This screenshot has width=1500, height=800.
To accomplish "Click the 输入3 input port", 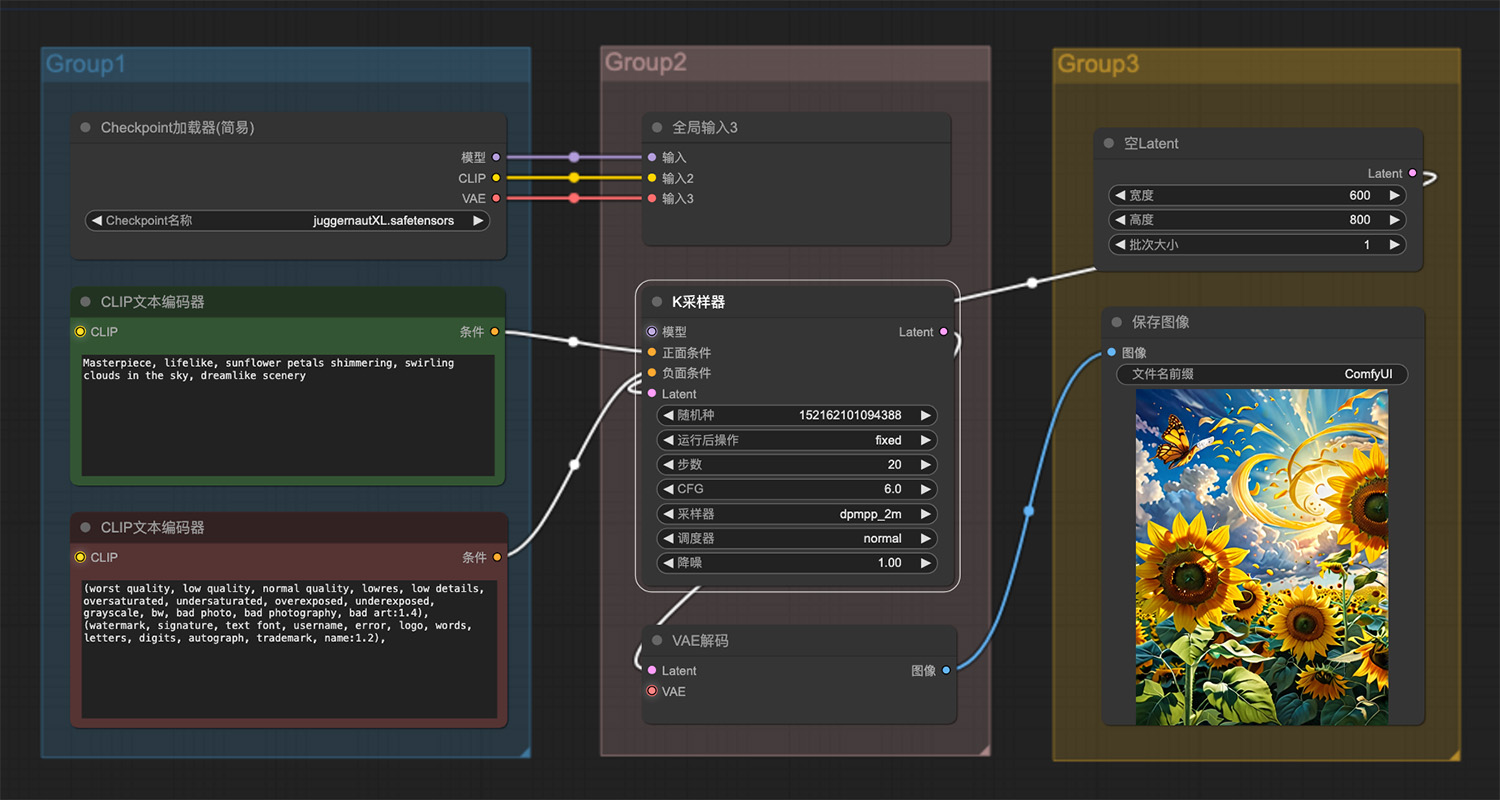I will pyautogui.click(x=652, y=198).
